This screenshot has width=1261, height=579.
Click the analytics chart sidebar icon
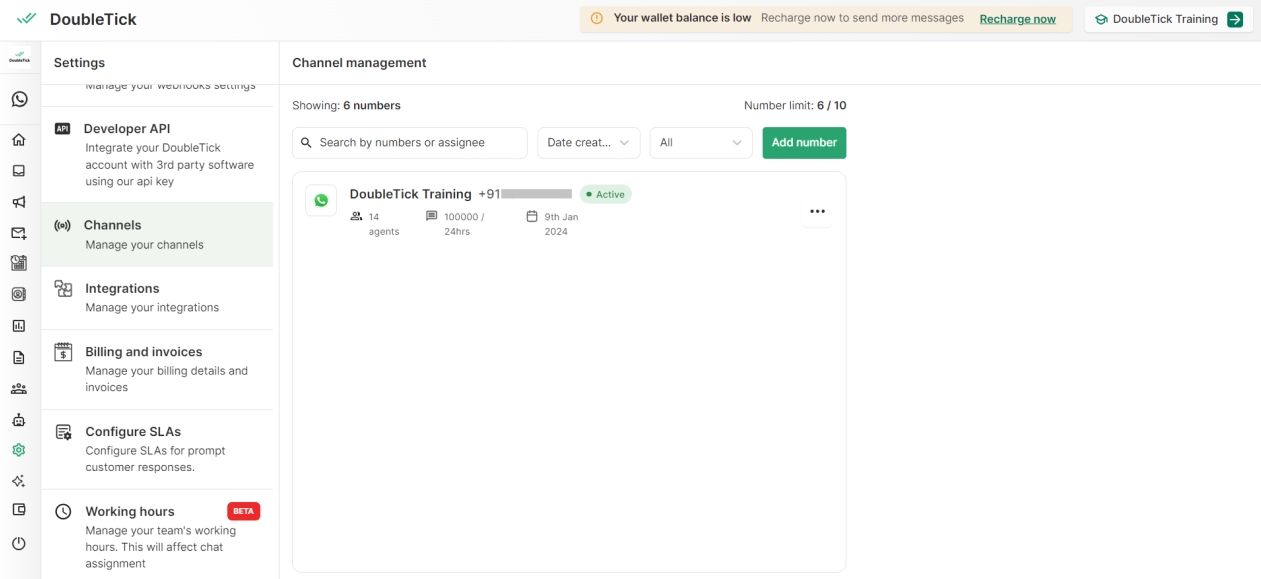click(19, 326)
